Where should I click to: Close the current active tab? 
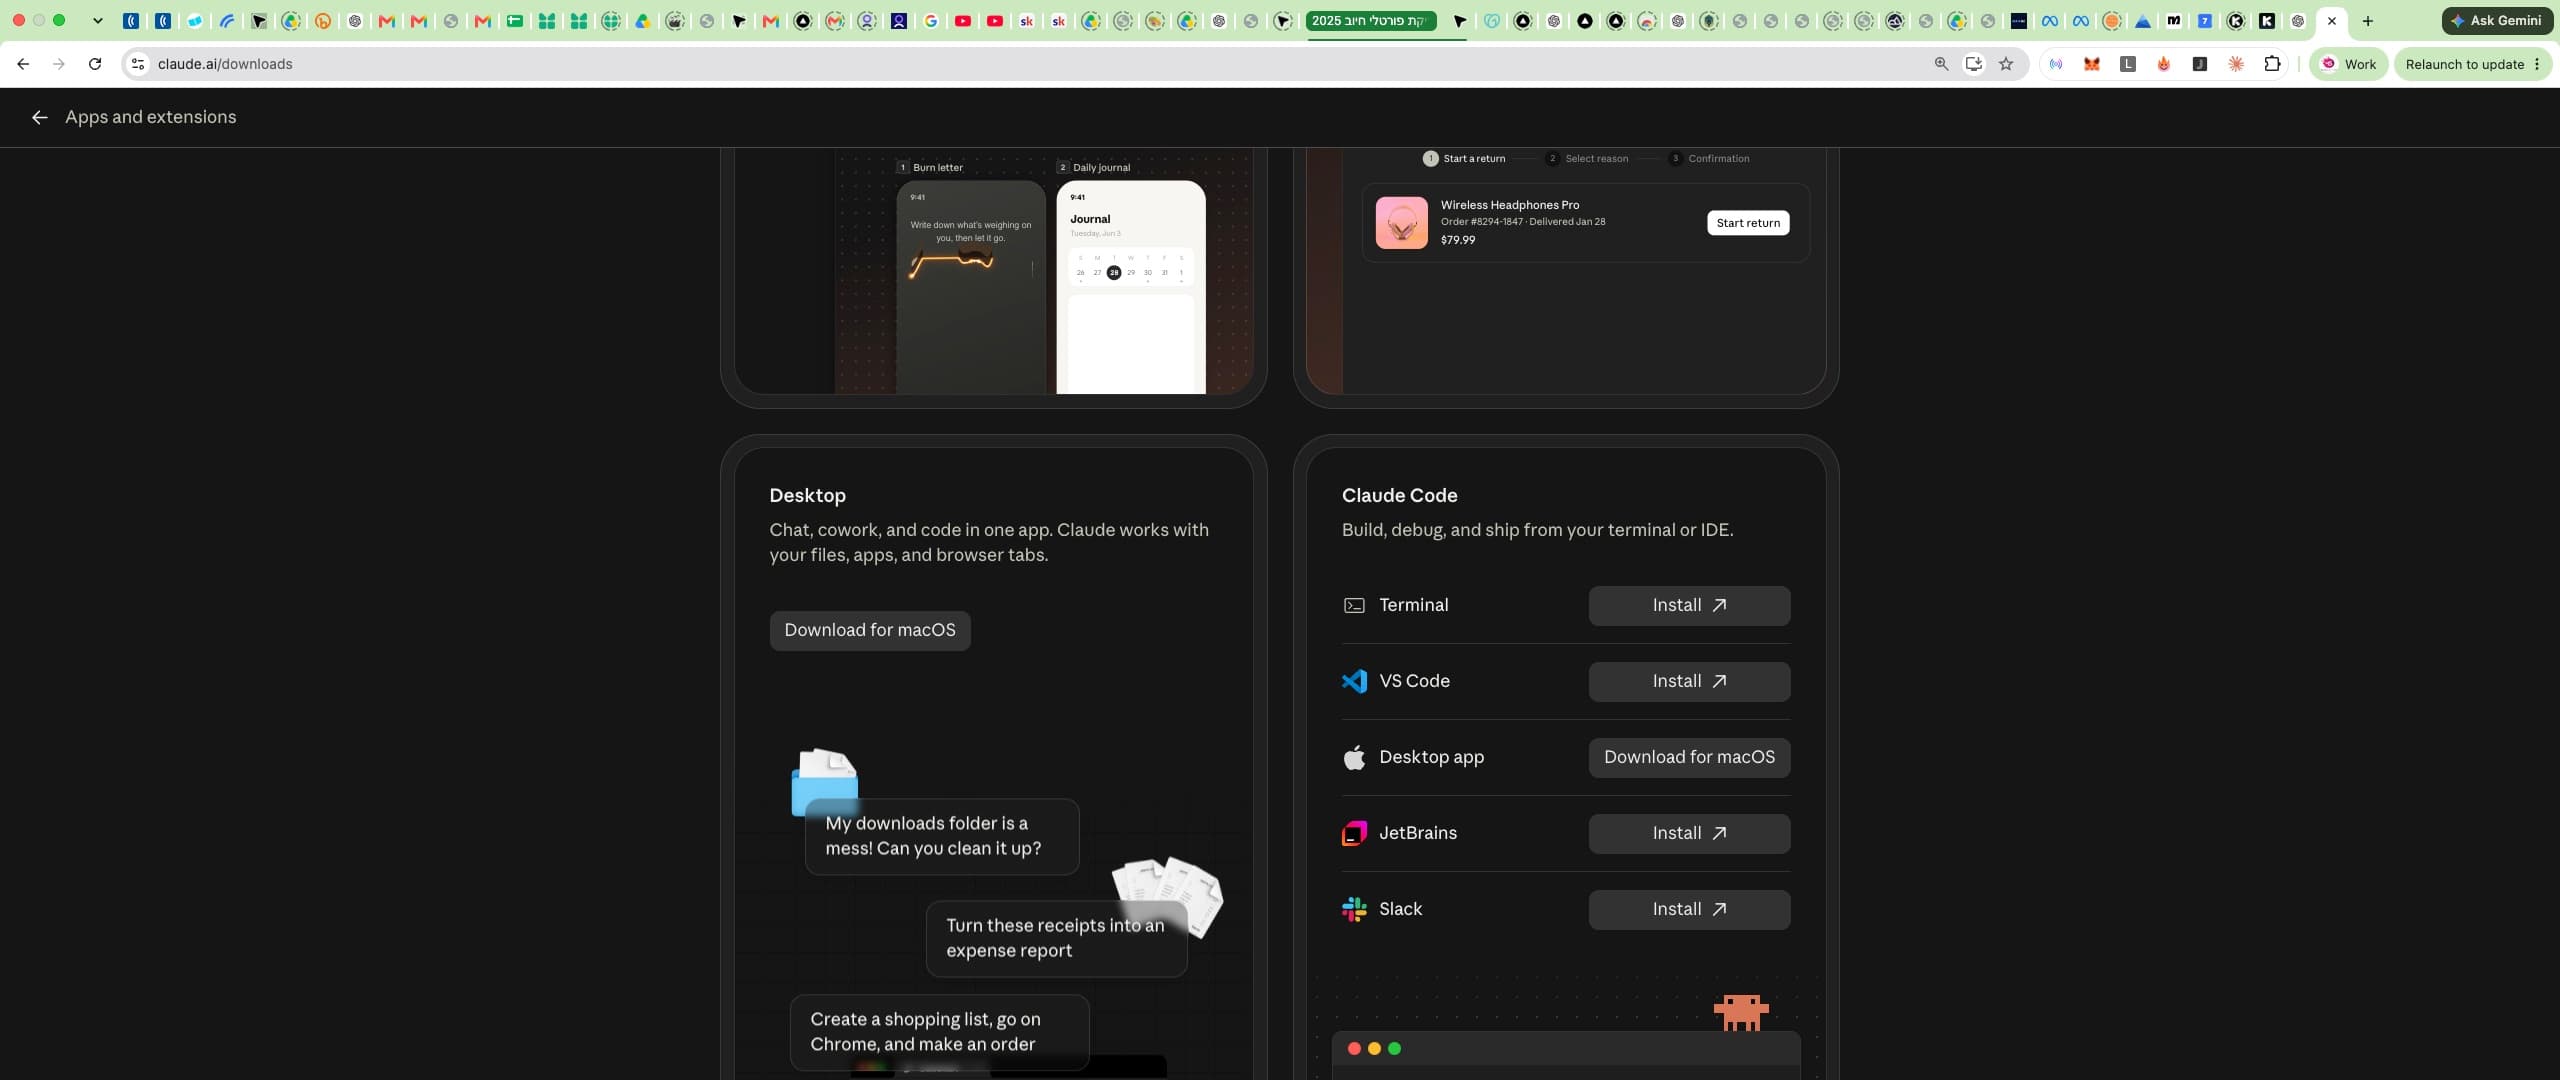coord(2331,21)
